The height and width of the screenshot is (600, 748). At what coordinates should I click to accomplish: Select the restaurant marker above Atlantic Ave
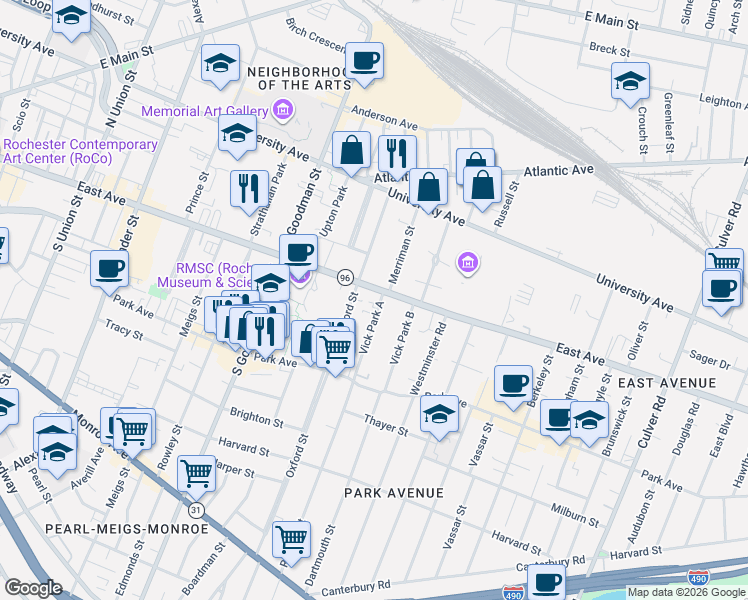[x=397, y=154]
